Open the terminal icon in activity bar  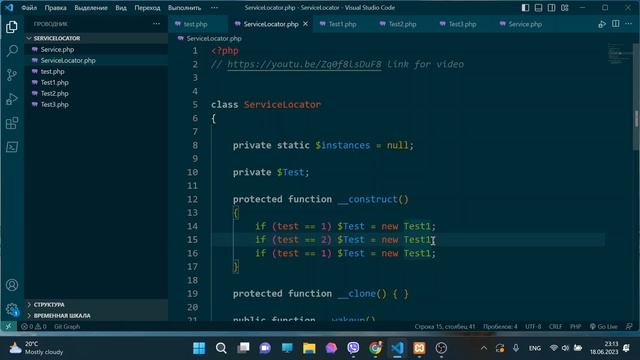coord(12,147)
